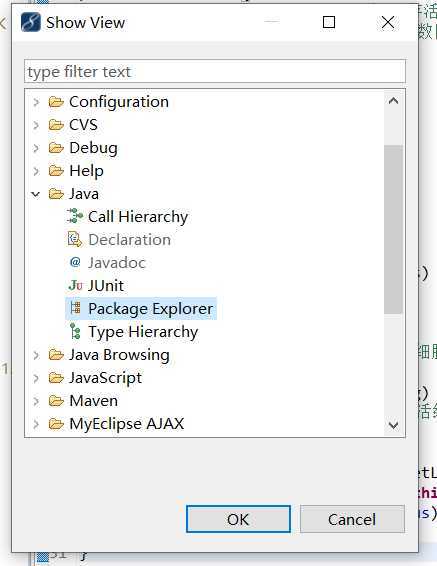
Task: Expand the CVS category
Action: pyautogui.click(x=36, y=125)
